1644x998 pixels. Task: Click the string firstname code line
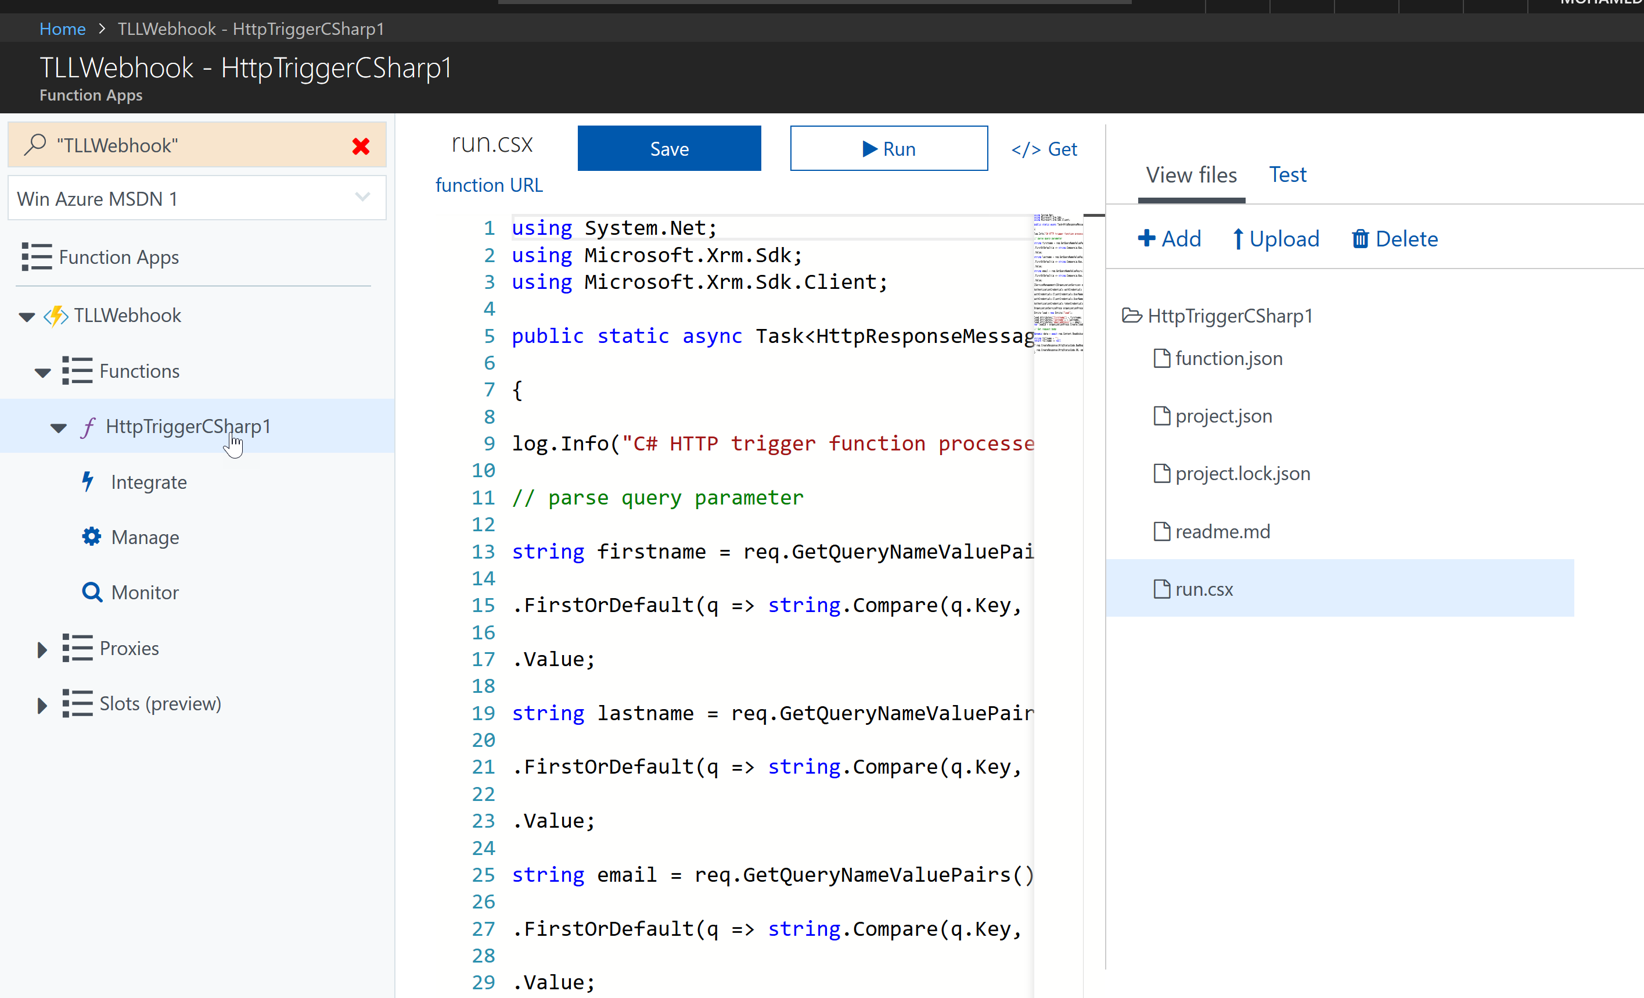click(773, 551)
